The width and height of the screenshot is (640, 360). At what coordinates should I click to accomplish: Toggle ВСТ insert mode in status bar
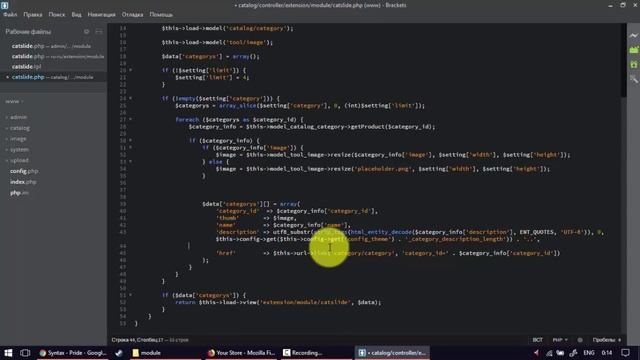click(x=538, y=340)
